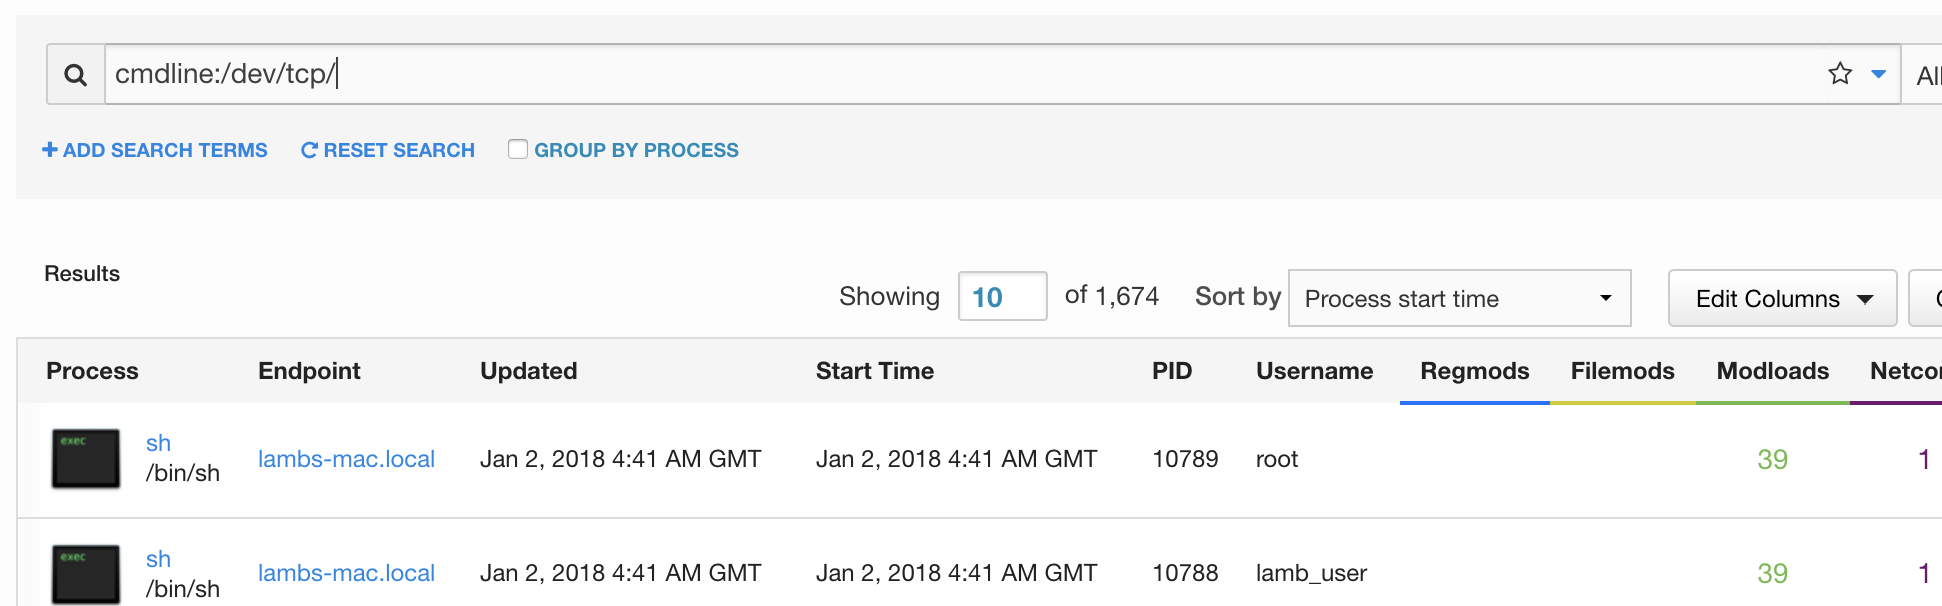Click the Showing results count field
The width and height of the screenshot is (1942, 606).
1002,297
